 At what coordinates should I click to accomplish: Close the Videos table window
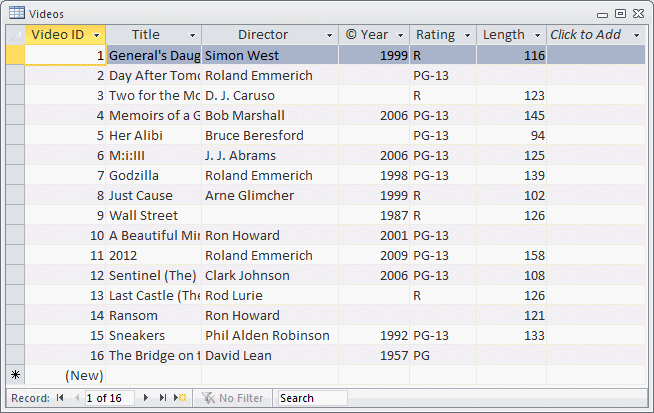click(639, 14)
